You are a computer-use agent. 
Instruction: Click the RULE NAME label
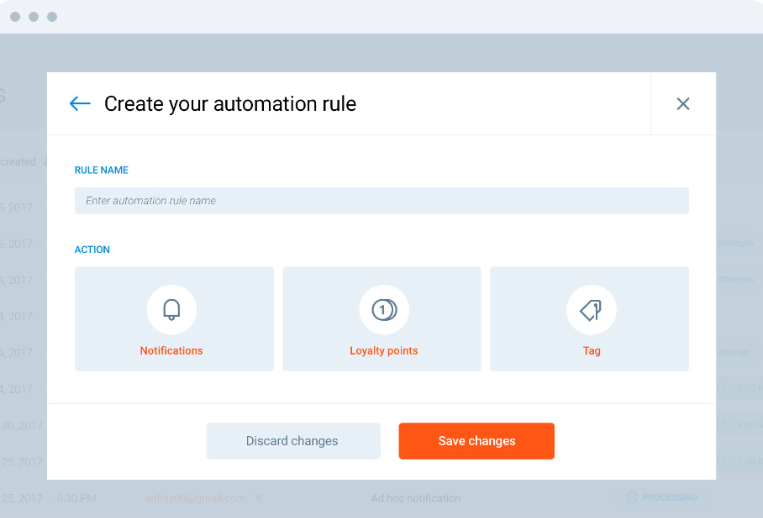[101, 170]
